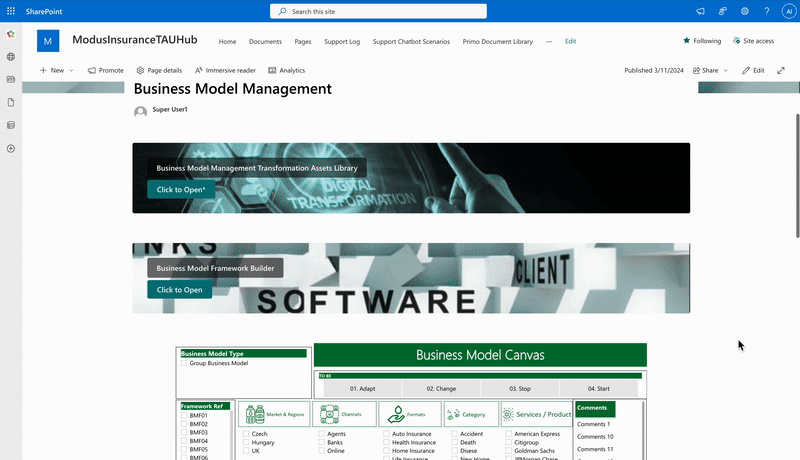This screenshot has height=460, width=800.
Task: Enable the Auto Insurance checkbox
Action: pyautogui.click(x=386, y=434)
